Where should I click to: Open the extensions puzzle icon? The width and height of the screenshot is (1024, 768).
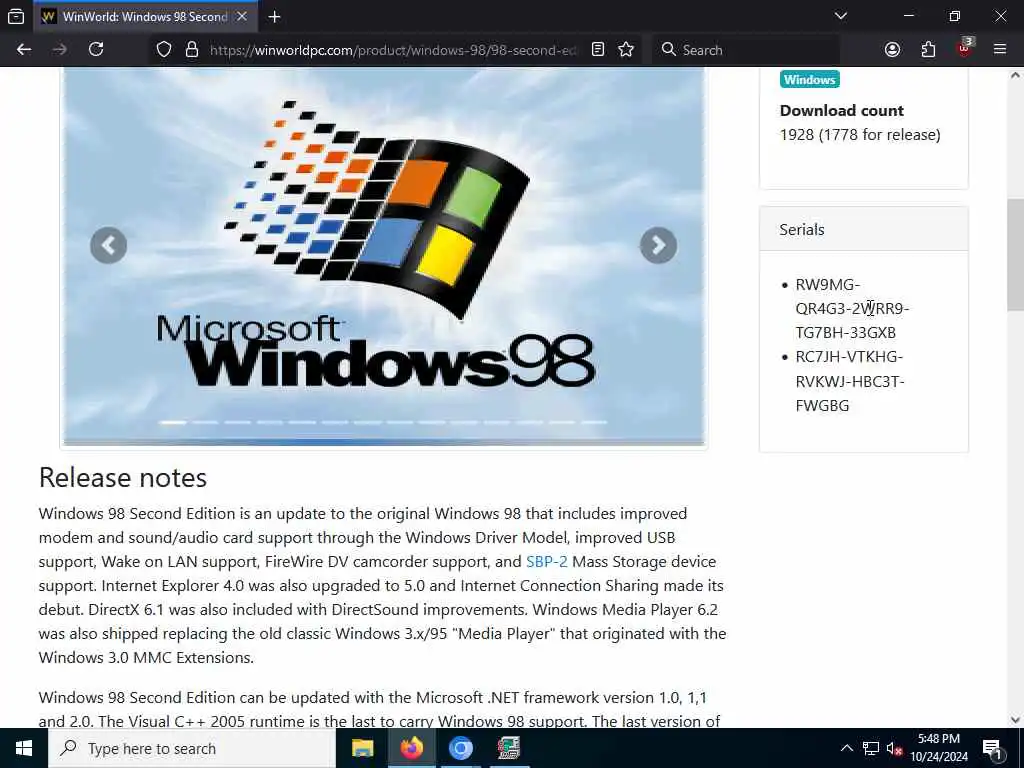pyautogui.click(x=928, y=50)
